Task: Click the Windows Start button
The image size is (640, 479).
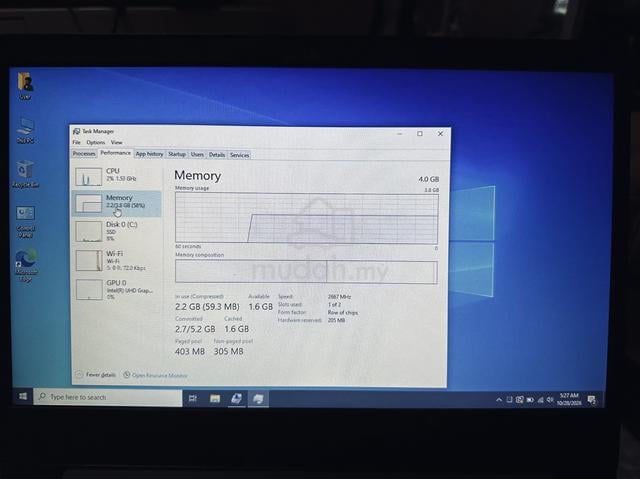Action: coord(23,397)
